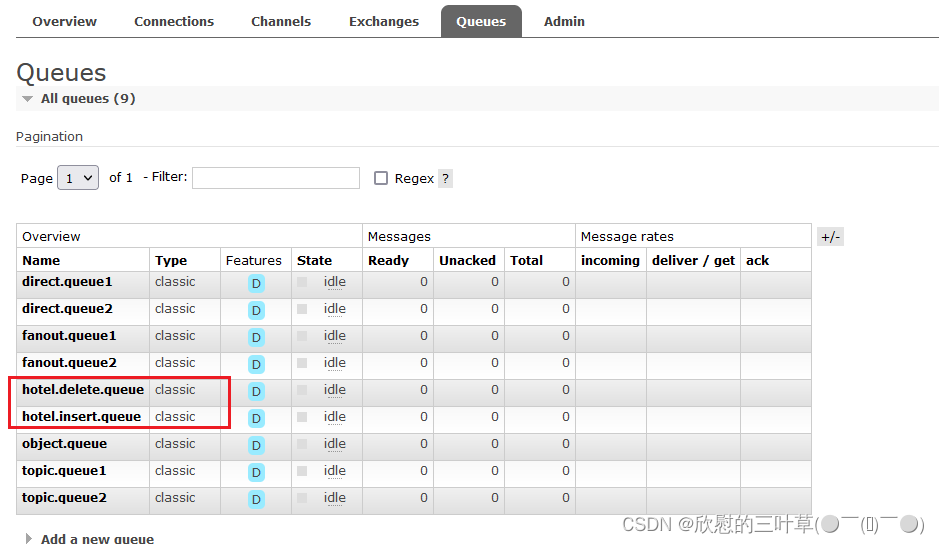Click the D feature badge for topic.queue1

256,472
